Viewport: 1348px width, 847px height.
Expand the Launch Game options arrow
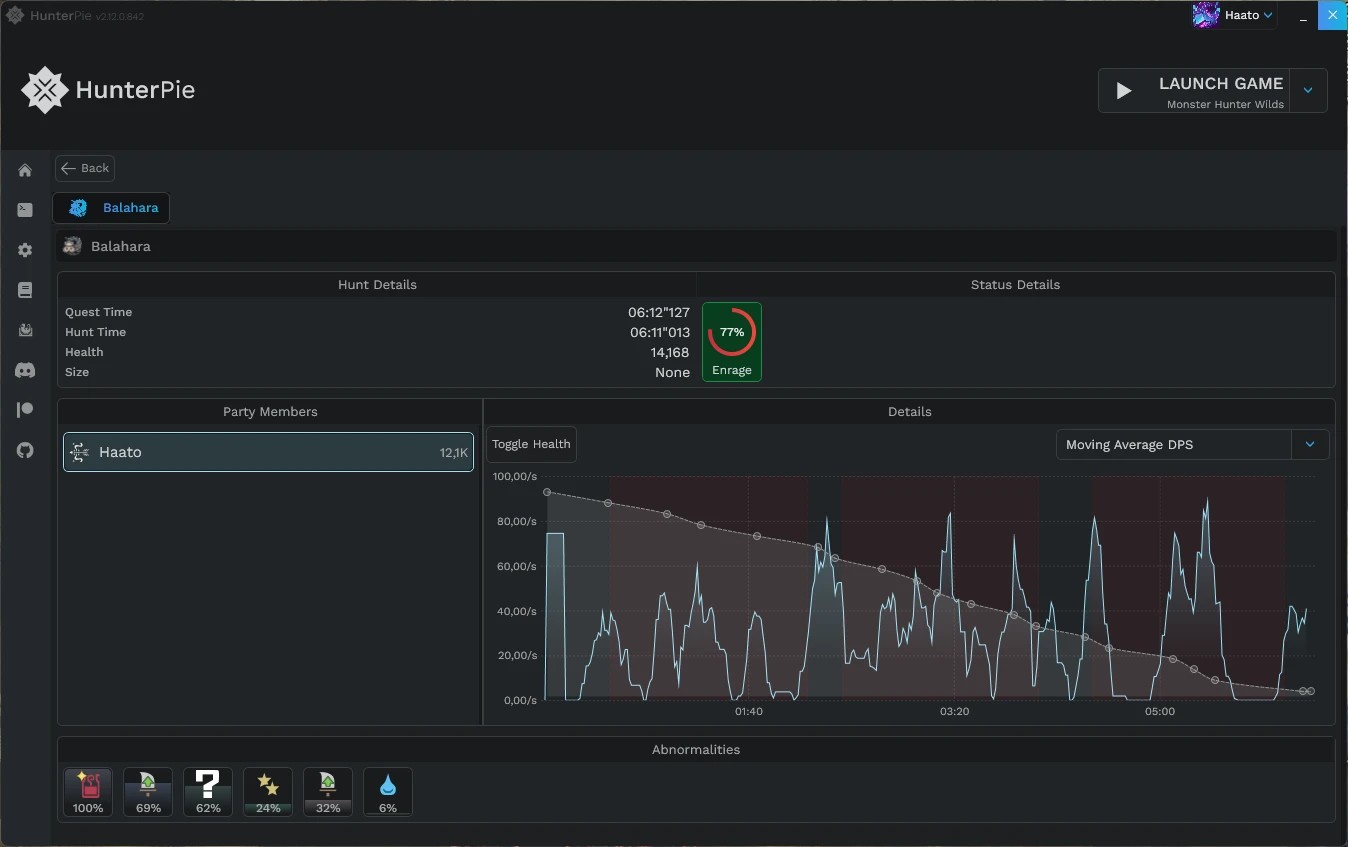click(1308, 91)
